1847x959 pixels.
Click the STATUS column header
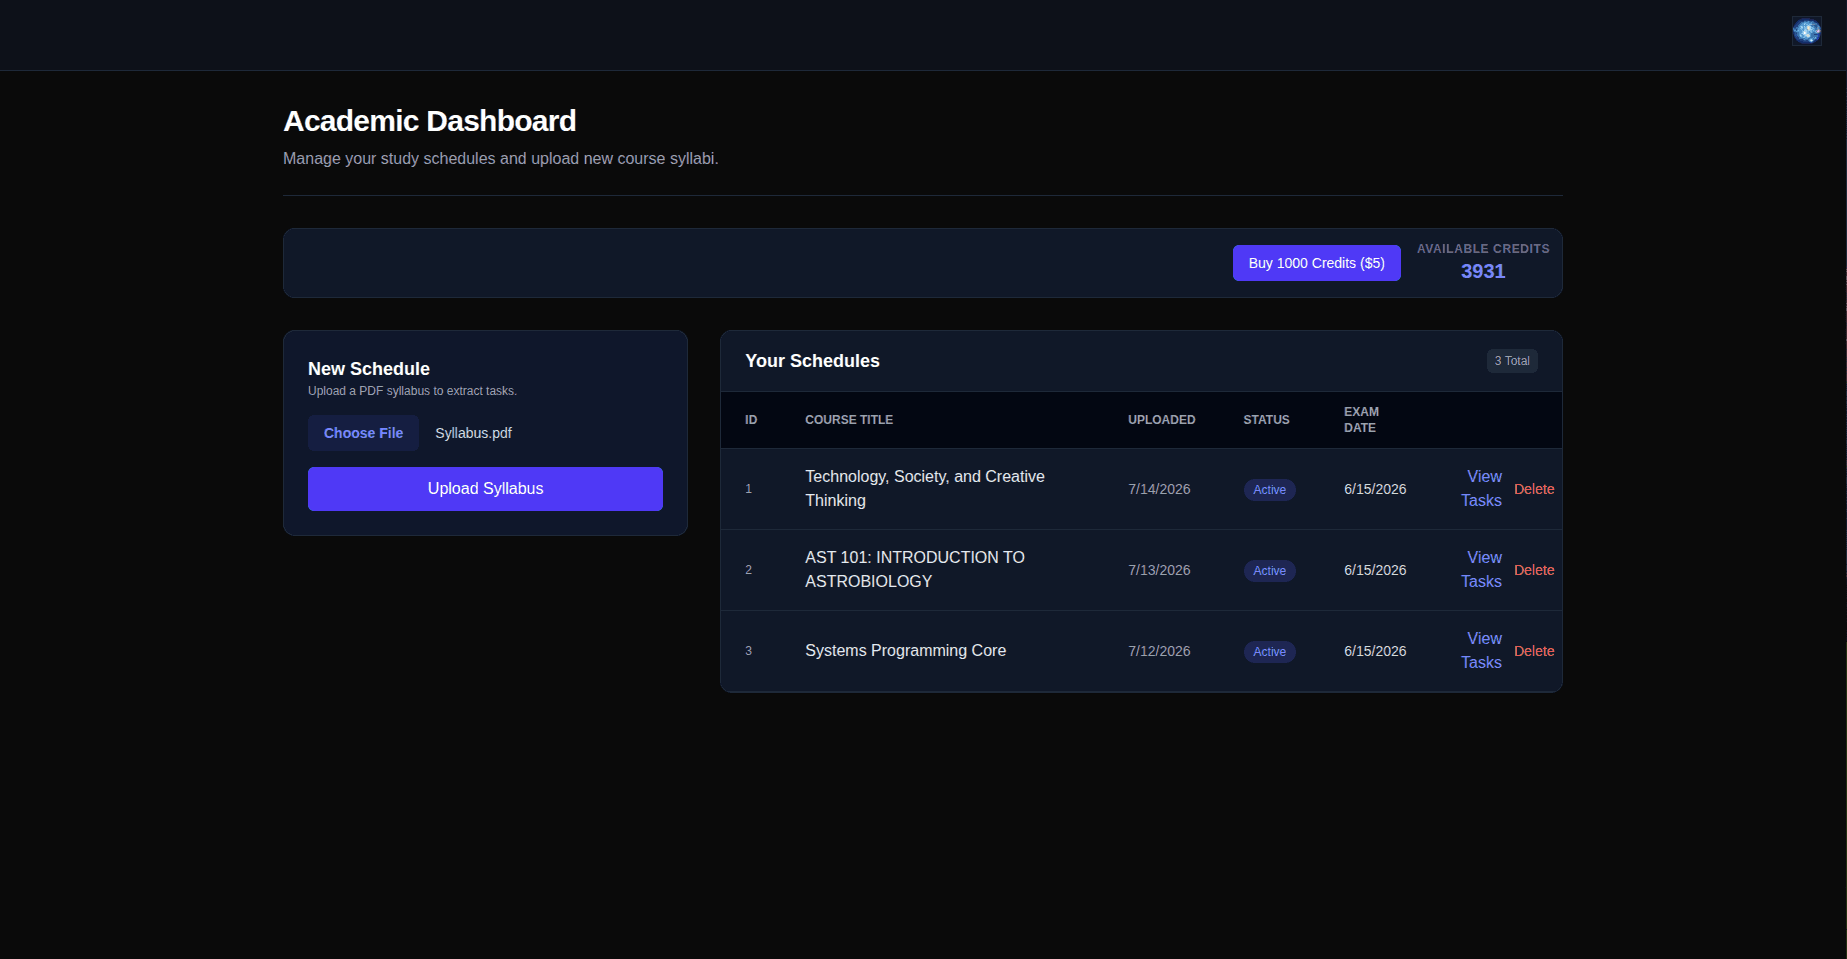(x=1266, y=420)
